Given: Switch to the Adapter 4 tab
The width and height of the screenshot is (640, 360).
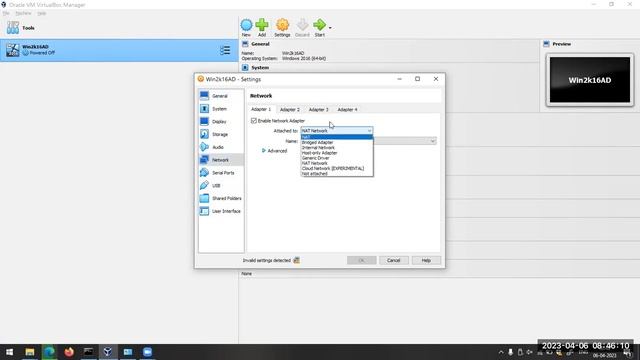Looking at the screenshot, I should coord(347,110).
